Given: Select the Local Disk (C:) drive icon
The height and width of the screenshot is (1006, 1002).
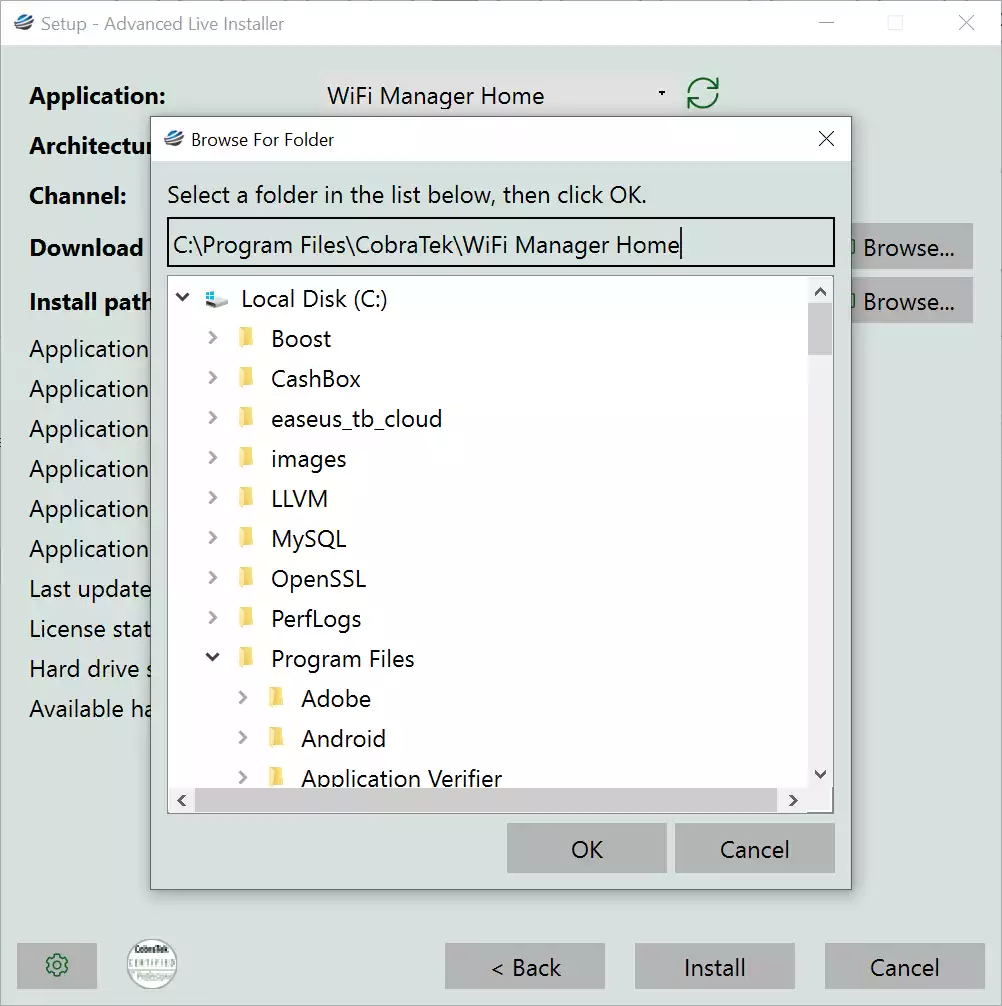Looking at the screenshot, I should [216, 299].
